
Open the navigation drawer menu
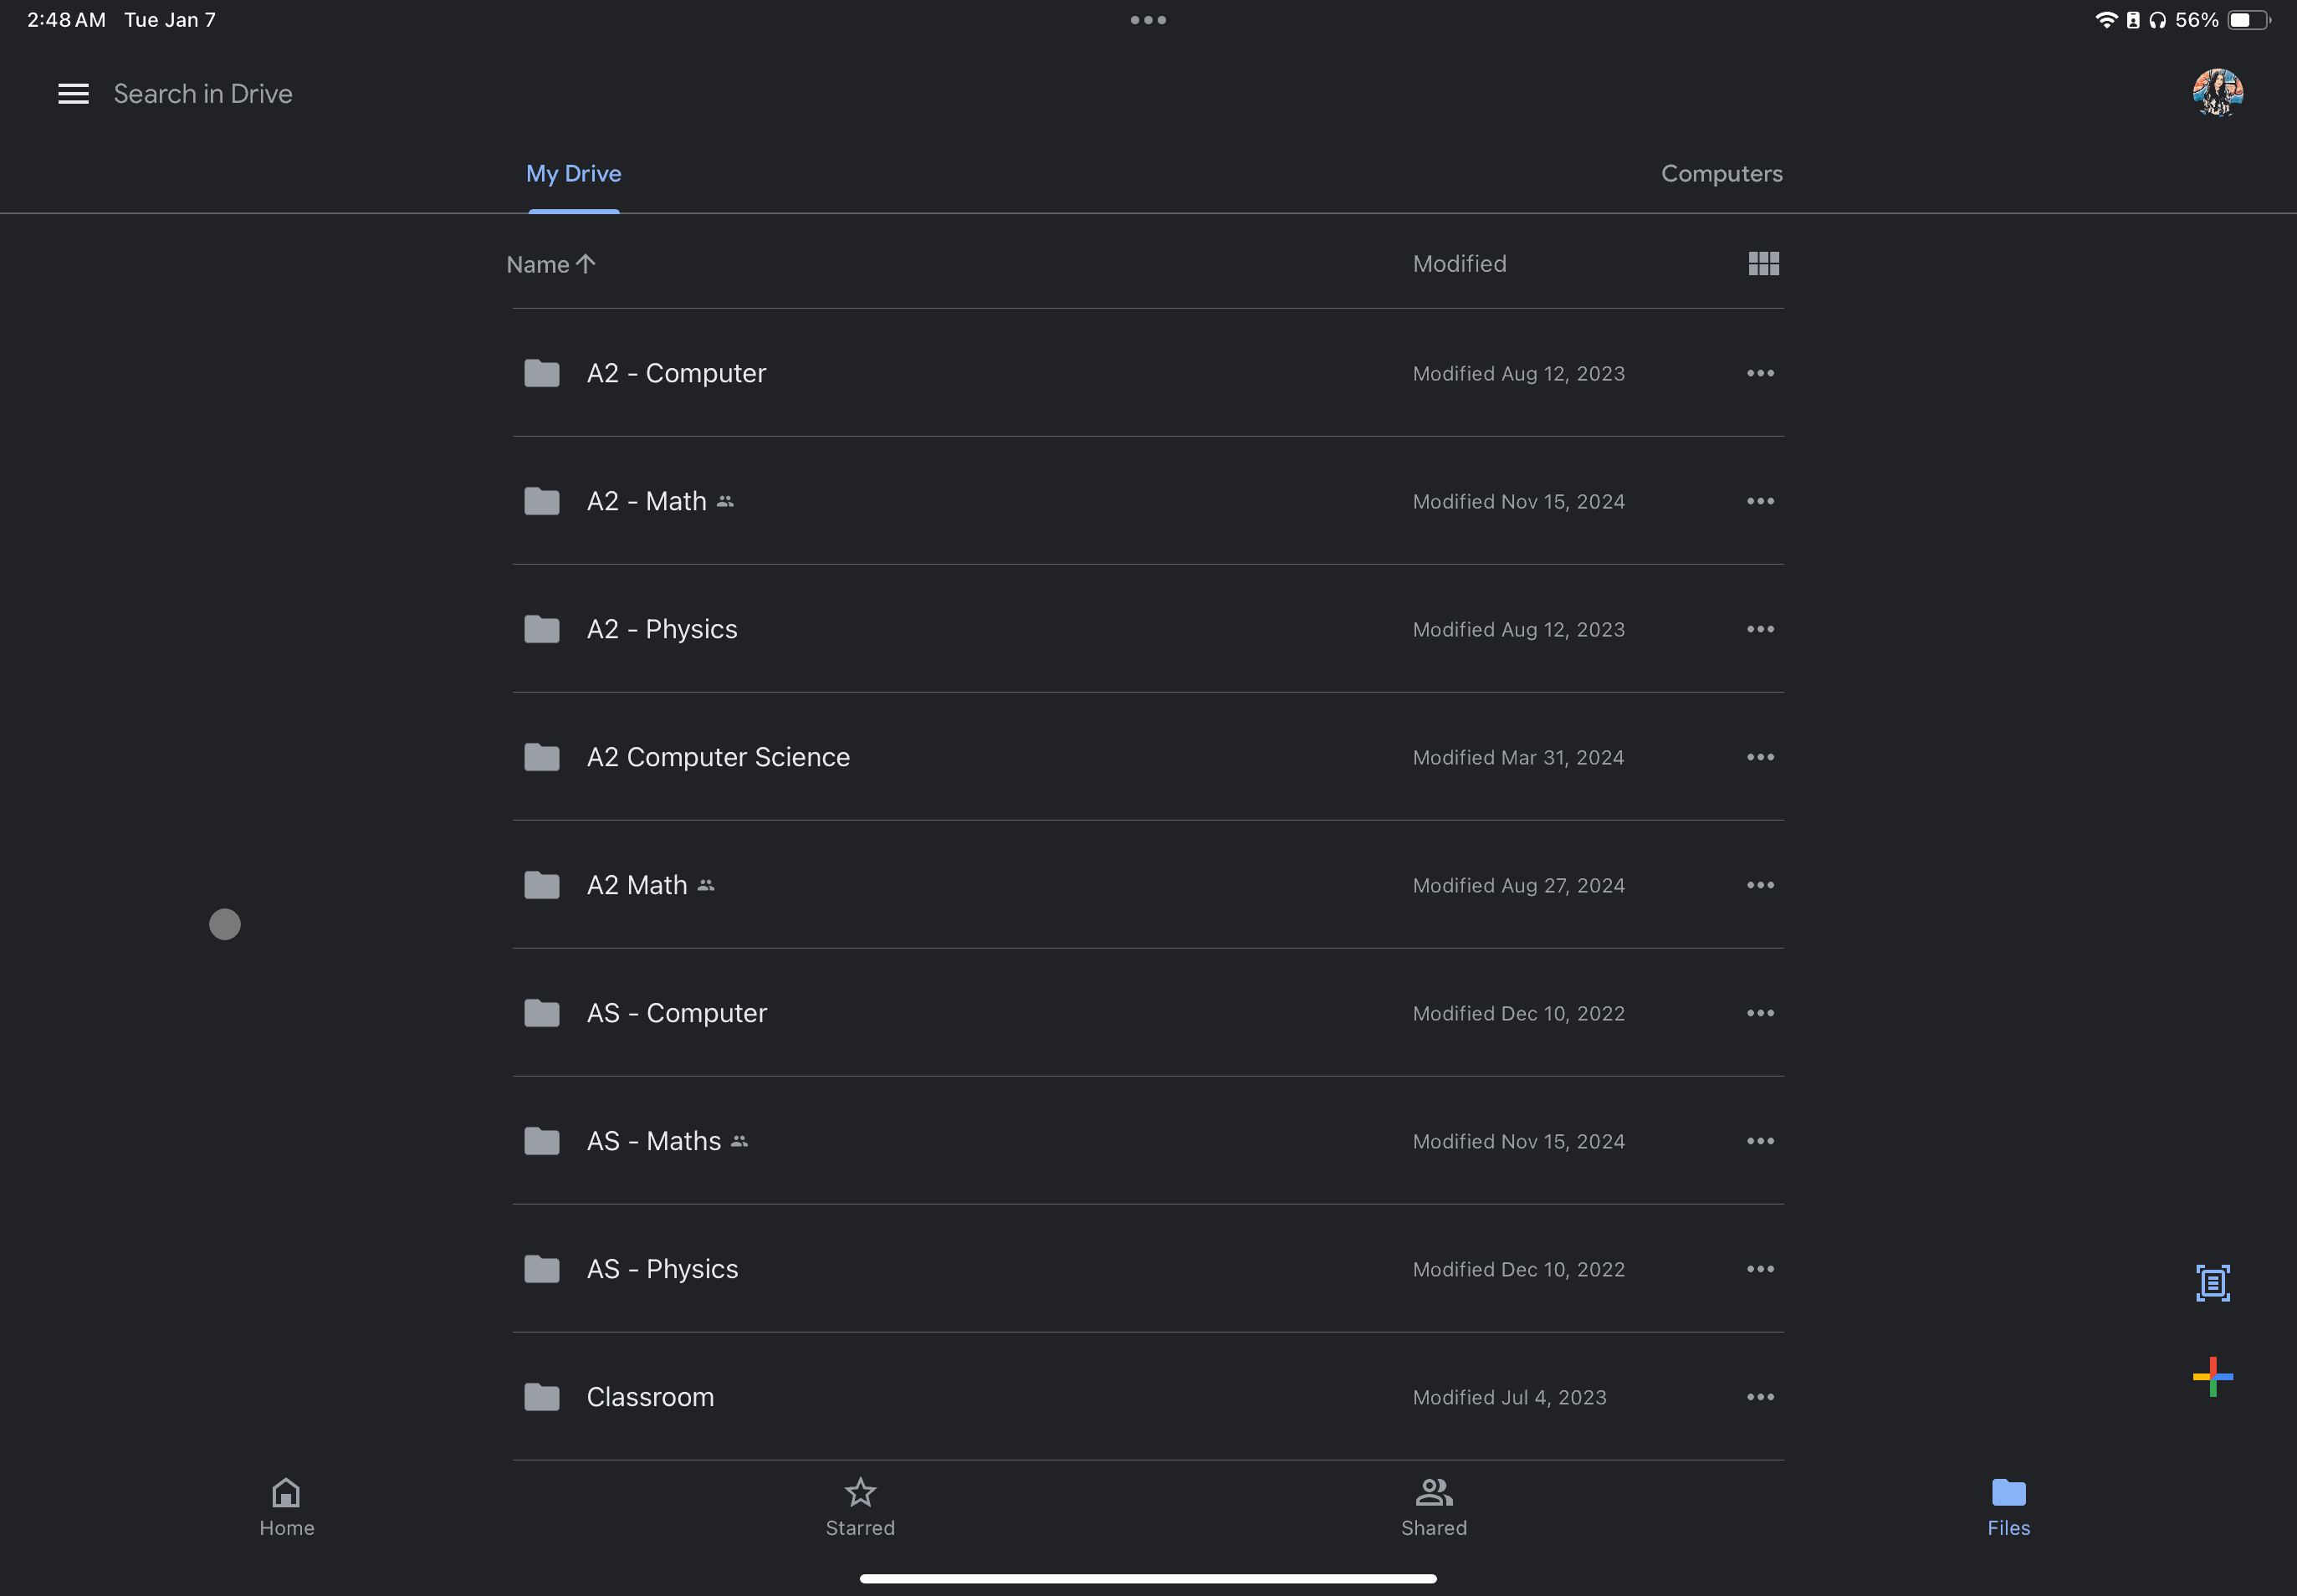click(x=73, y=93)
